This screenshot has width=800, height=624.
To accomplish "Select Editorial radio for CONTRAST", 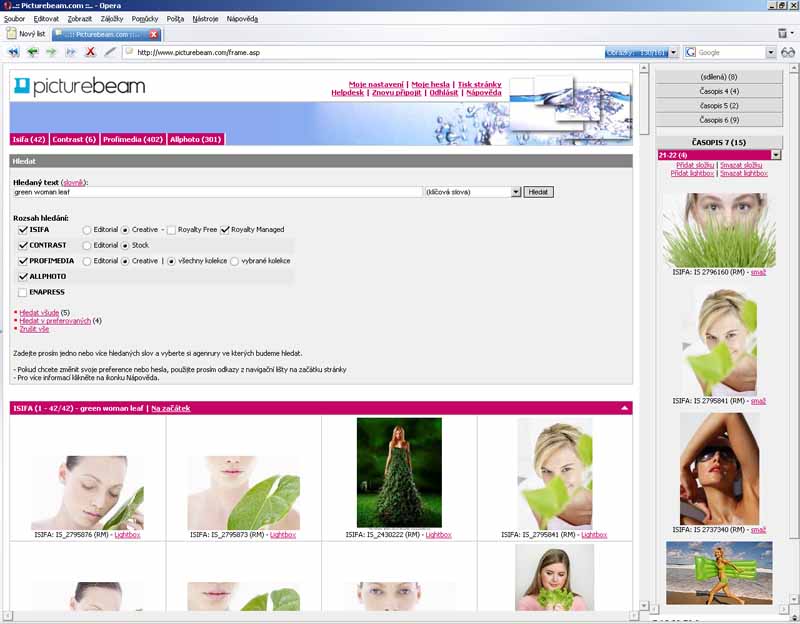I will tap(87, 245).
